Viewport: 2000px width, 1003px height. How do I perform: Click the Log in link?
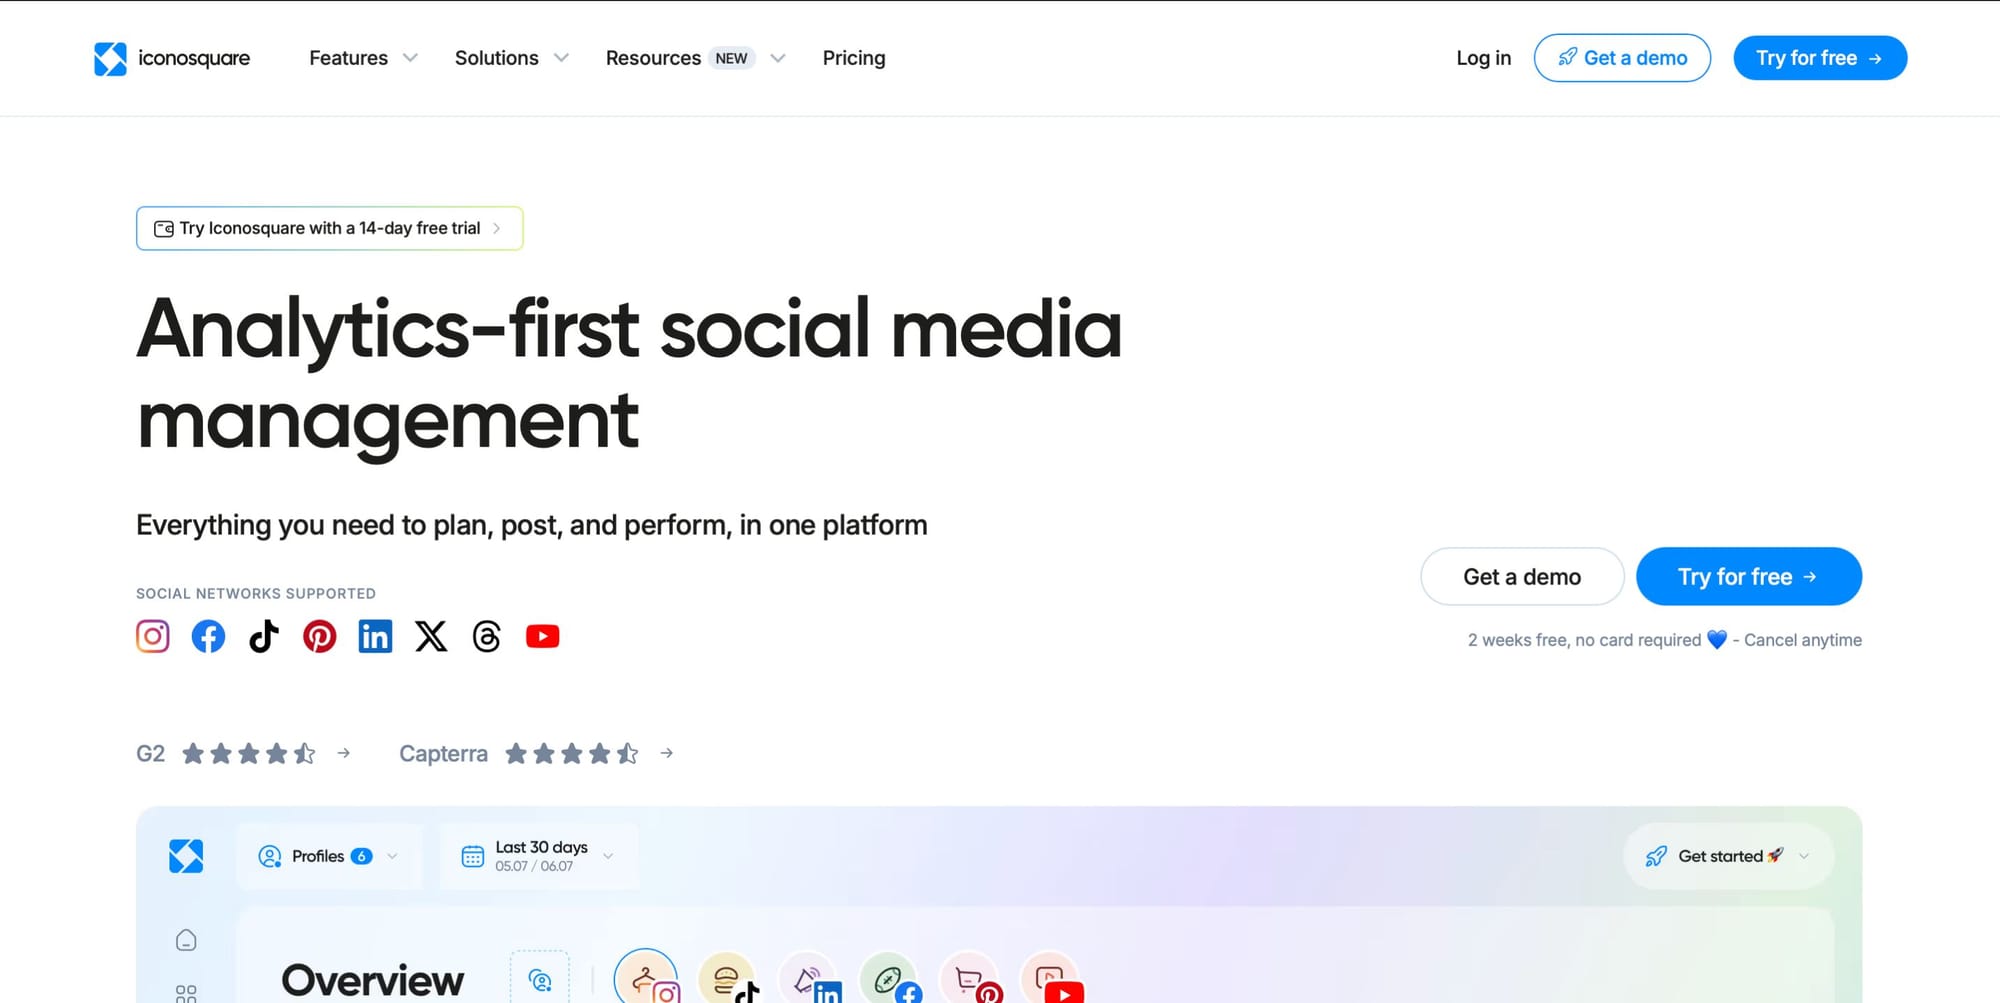1483,58
